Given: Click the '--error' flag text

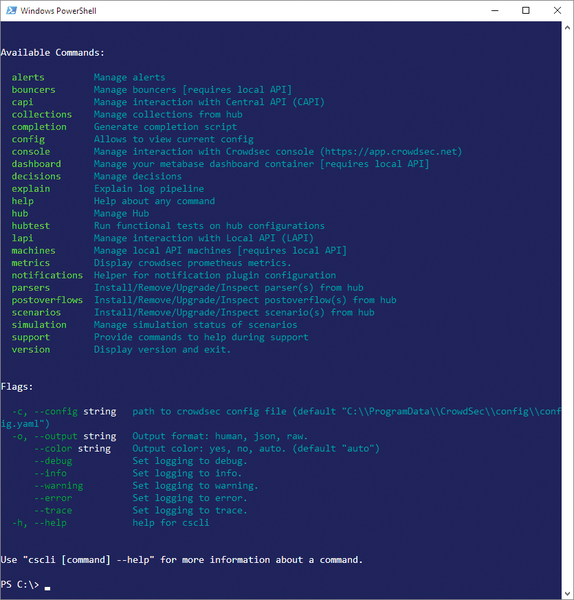Looking at the screenshot, I should [53, 498].
